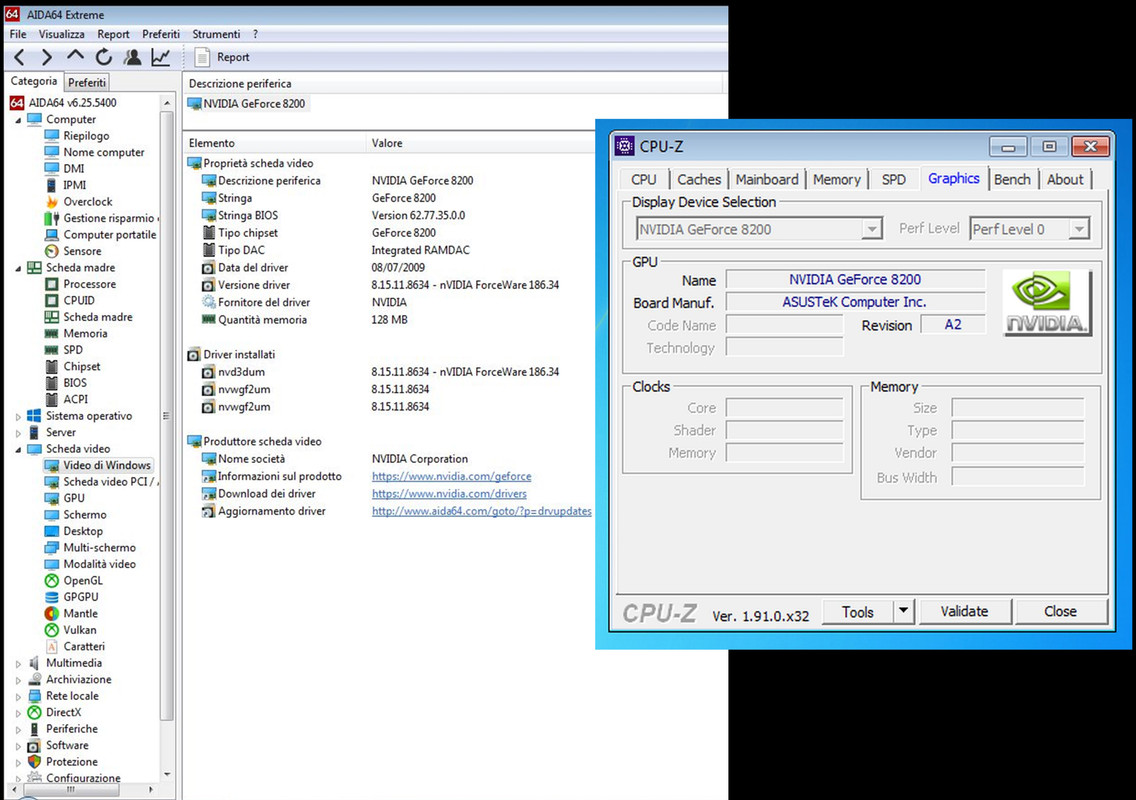Go forward using the AIDA64 forward arrow
This screenshot has width=1136, height=800.
[46, 57]
